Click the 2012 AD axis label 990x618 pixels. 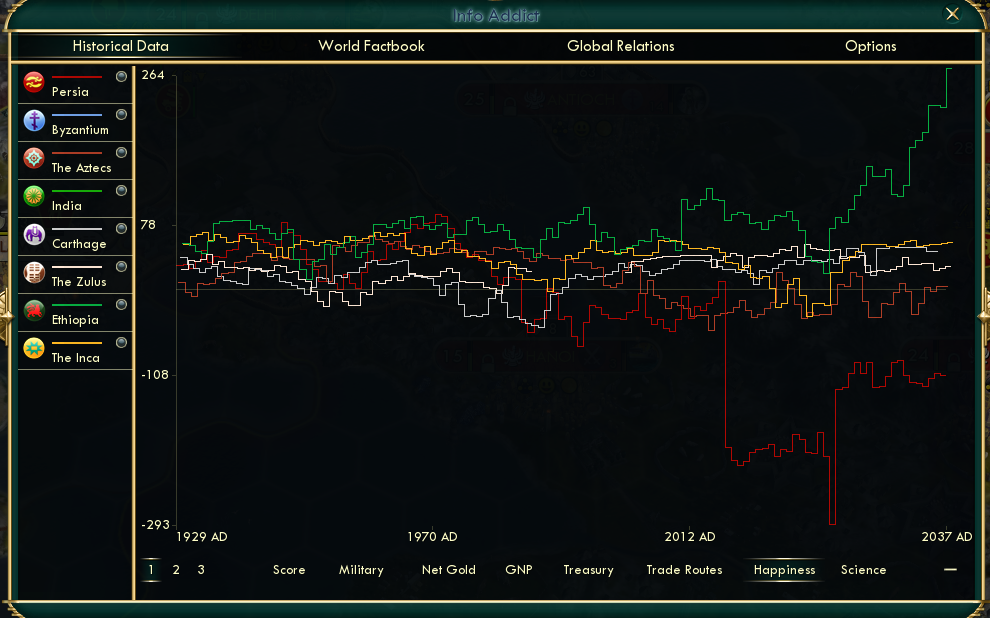click(689, 537)
